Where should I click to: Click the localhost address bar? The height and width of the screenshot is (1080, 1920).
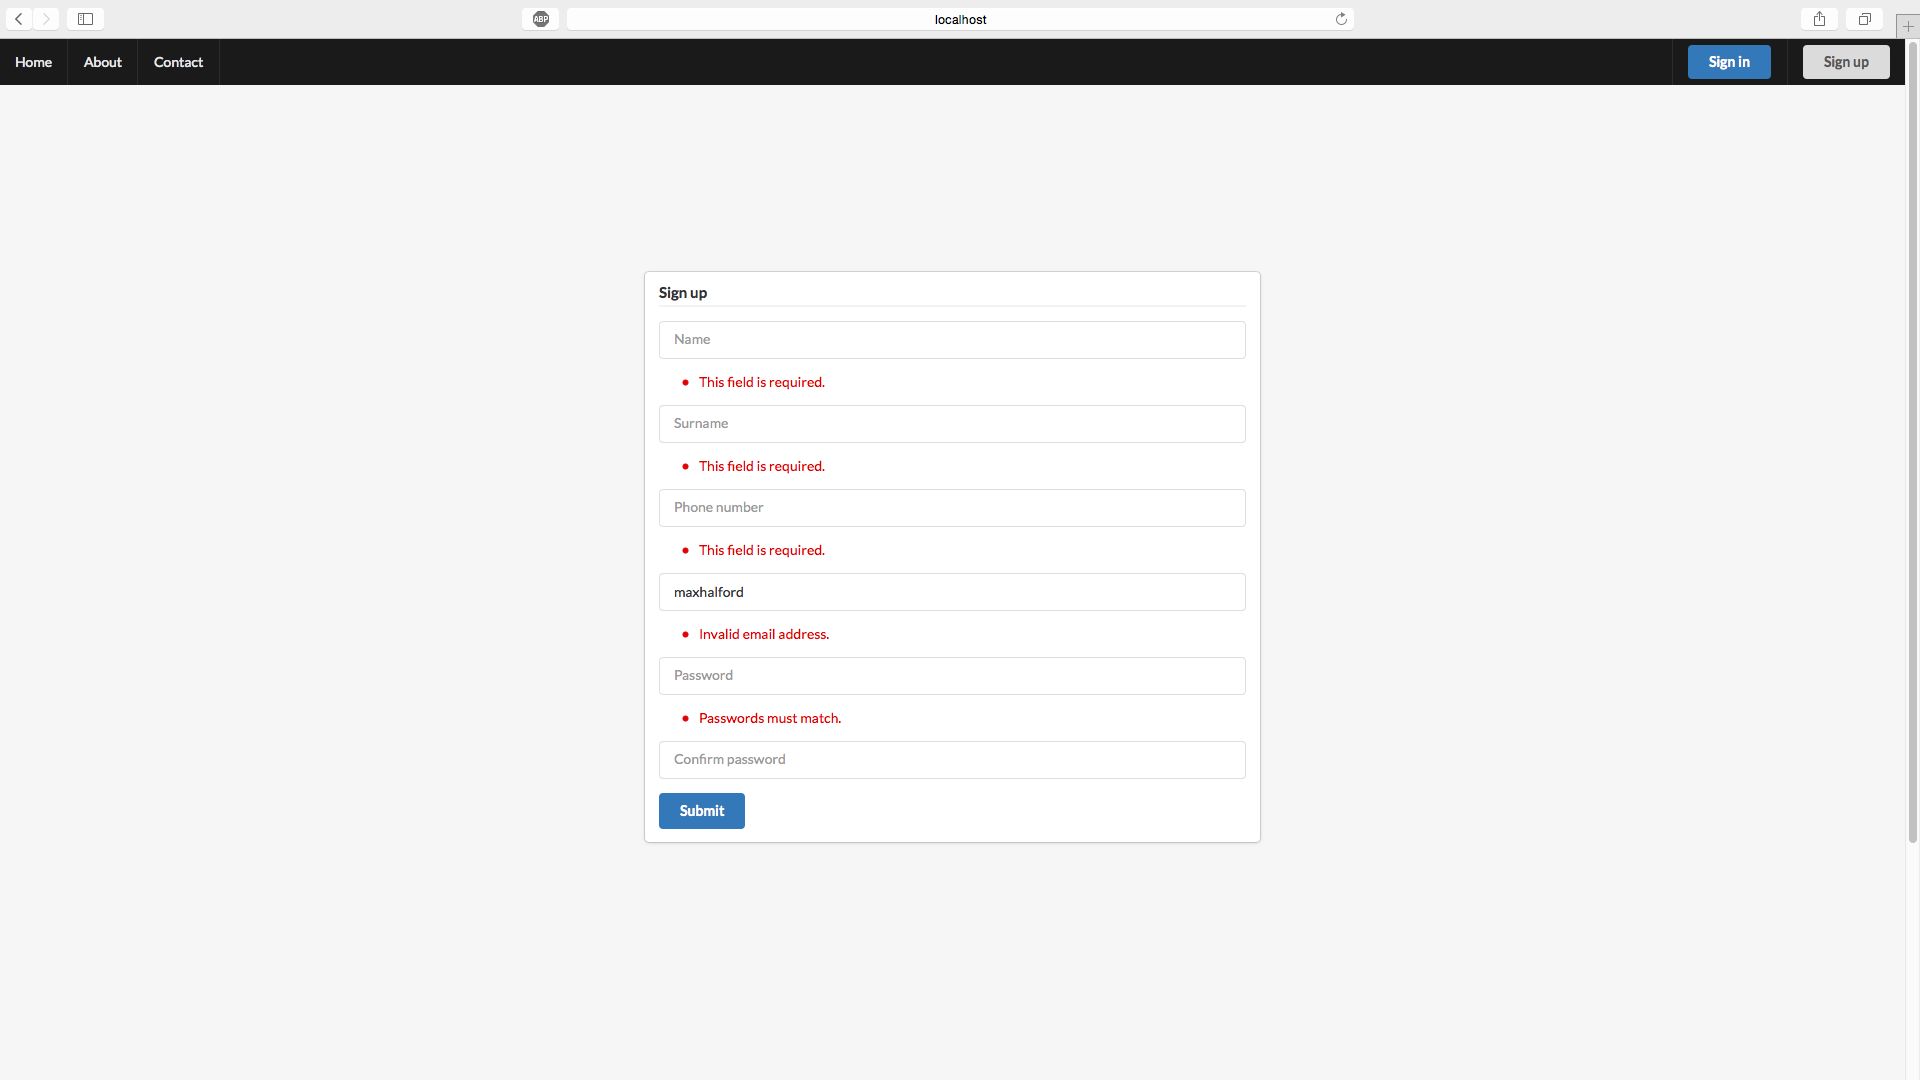pos(959,19)
